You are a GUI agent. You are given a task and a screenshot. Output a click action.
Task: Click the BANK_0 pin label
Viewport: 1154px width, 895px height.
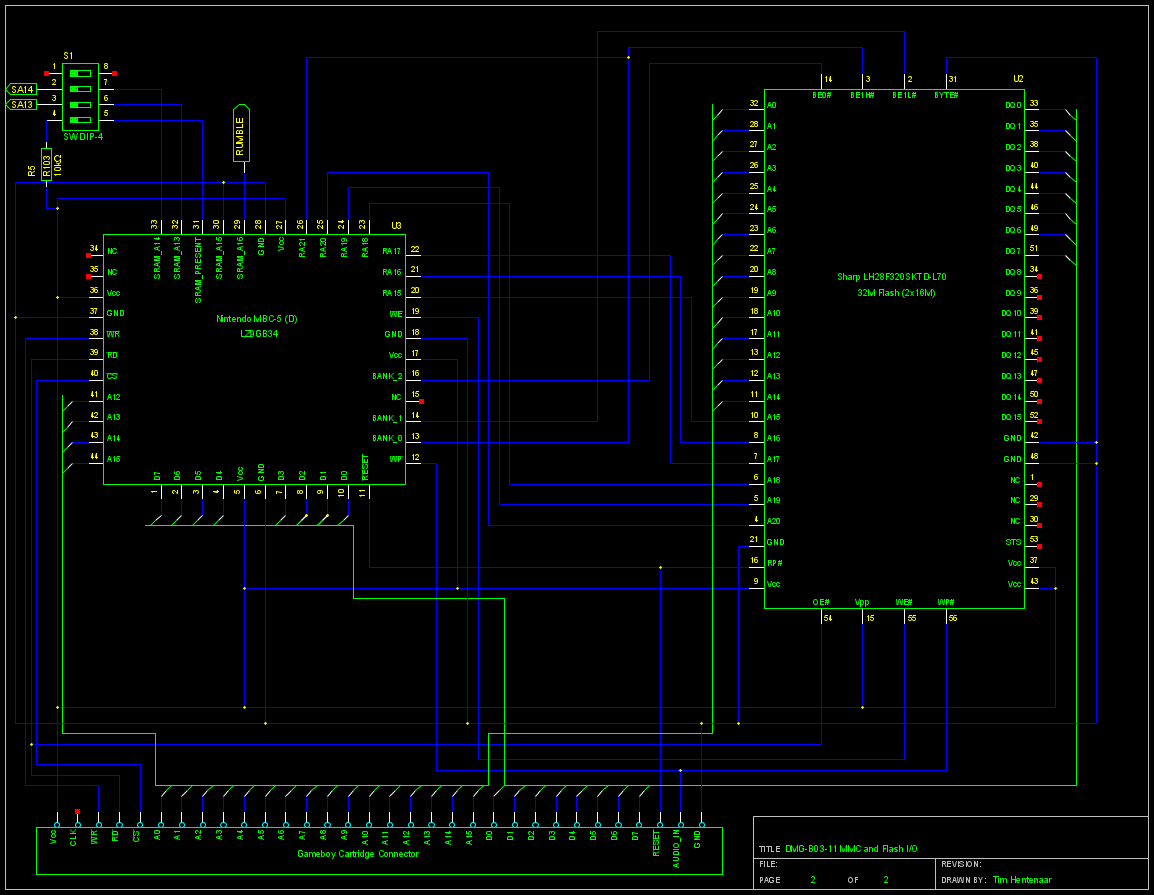(x=387, y=439)
